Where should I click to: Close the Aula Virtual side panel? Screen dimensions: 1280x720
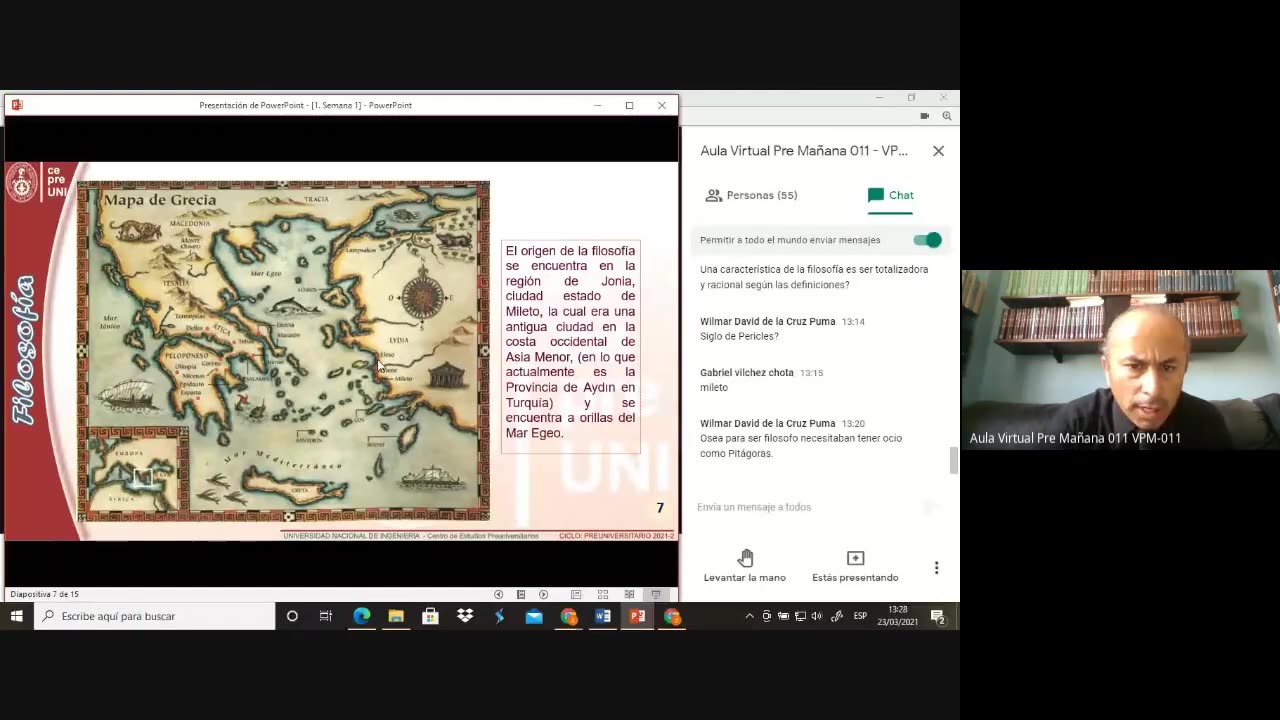click(x=938, y=151)
